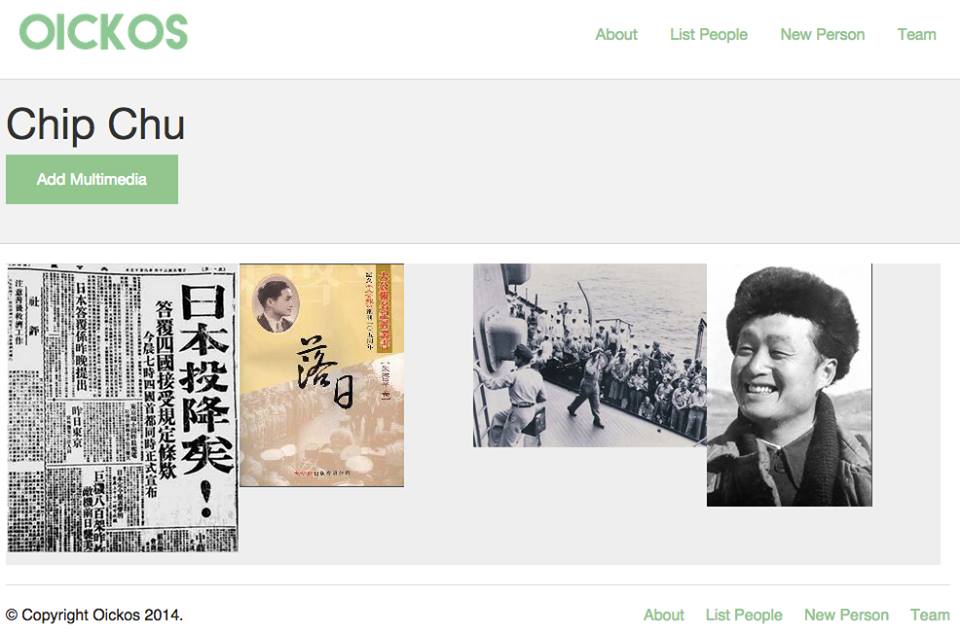Viewport: 960px width, 633px height.
Task: Choose New Person in the footer links
Action: pos(846,615)
